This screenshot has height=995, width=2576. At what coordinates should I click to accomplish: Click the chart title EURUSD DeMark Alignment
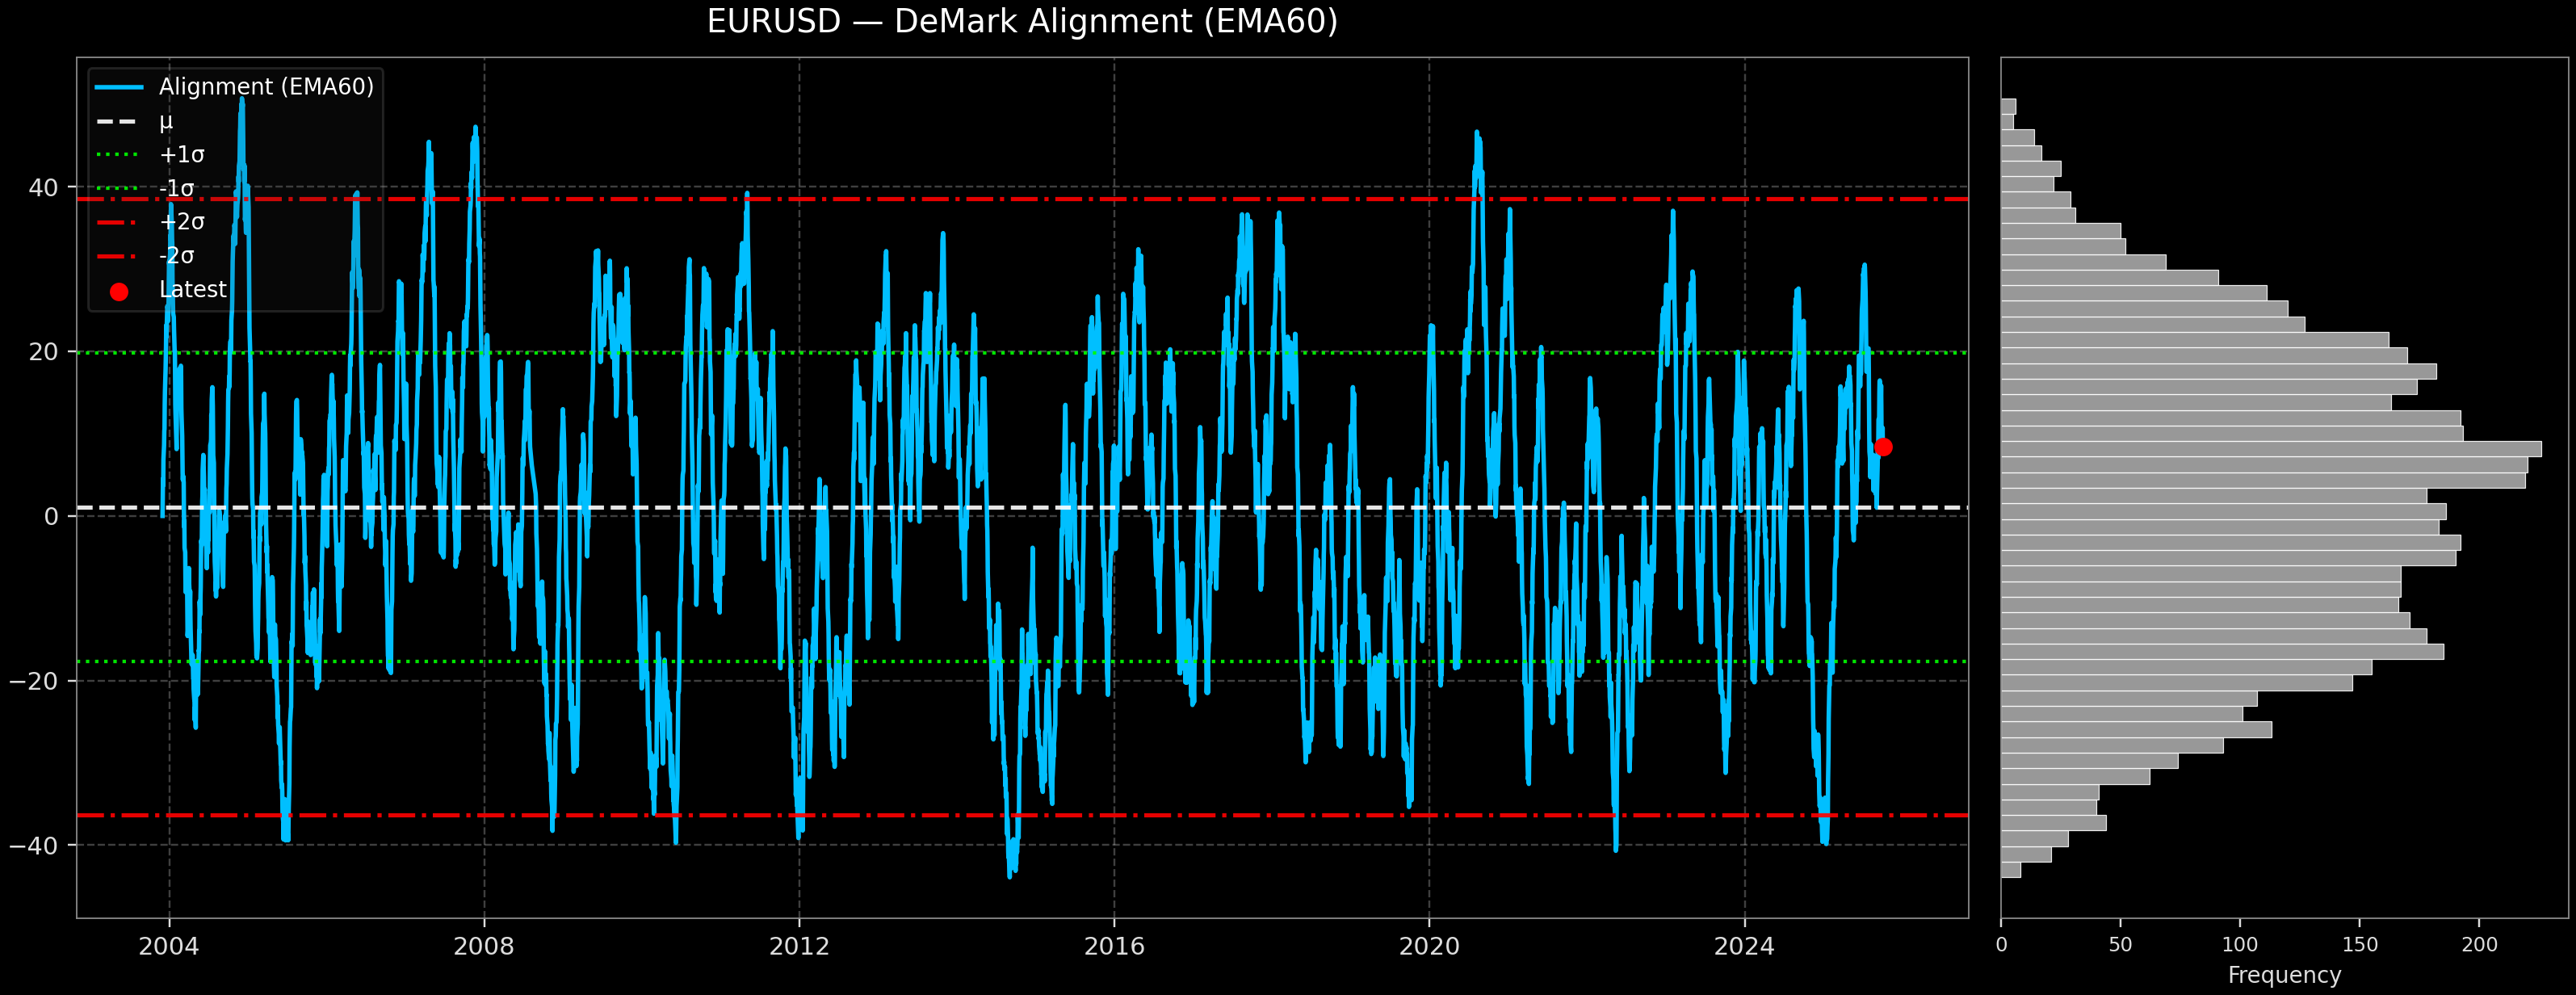[1022, 22]
